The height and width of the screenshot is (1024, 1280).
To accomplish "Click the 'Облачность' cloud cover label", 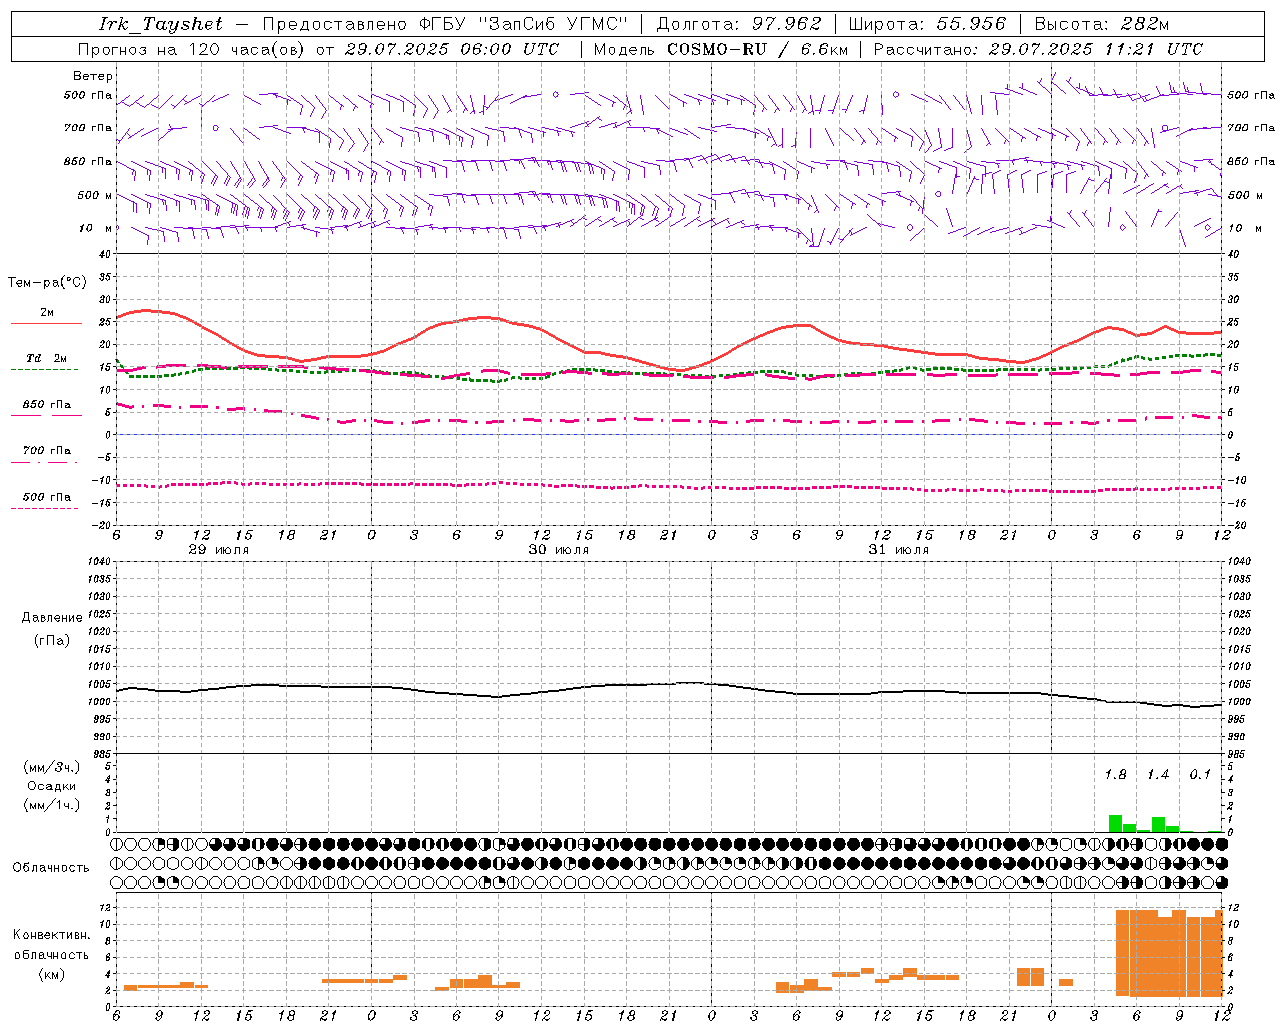I will (51, 867).
